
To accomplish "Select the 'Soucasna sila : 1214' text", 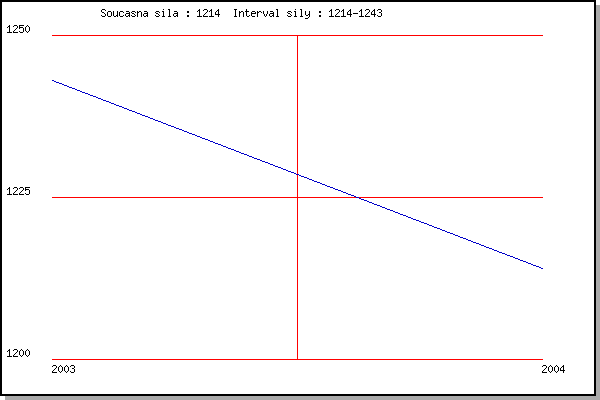I will (160, 13).
